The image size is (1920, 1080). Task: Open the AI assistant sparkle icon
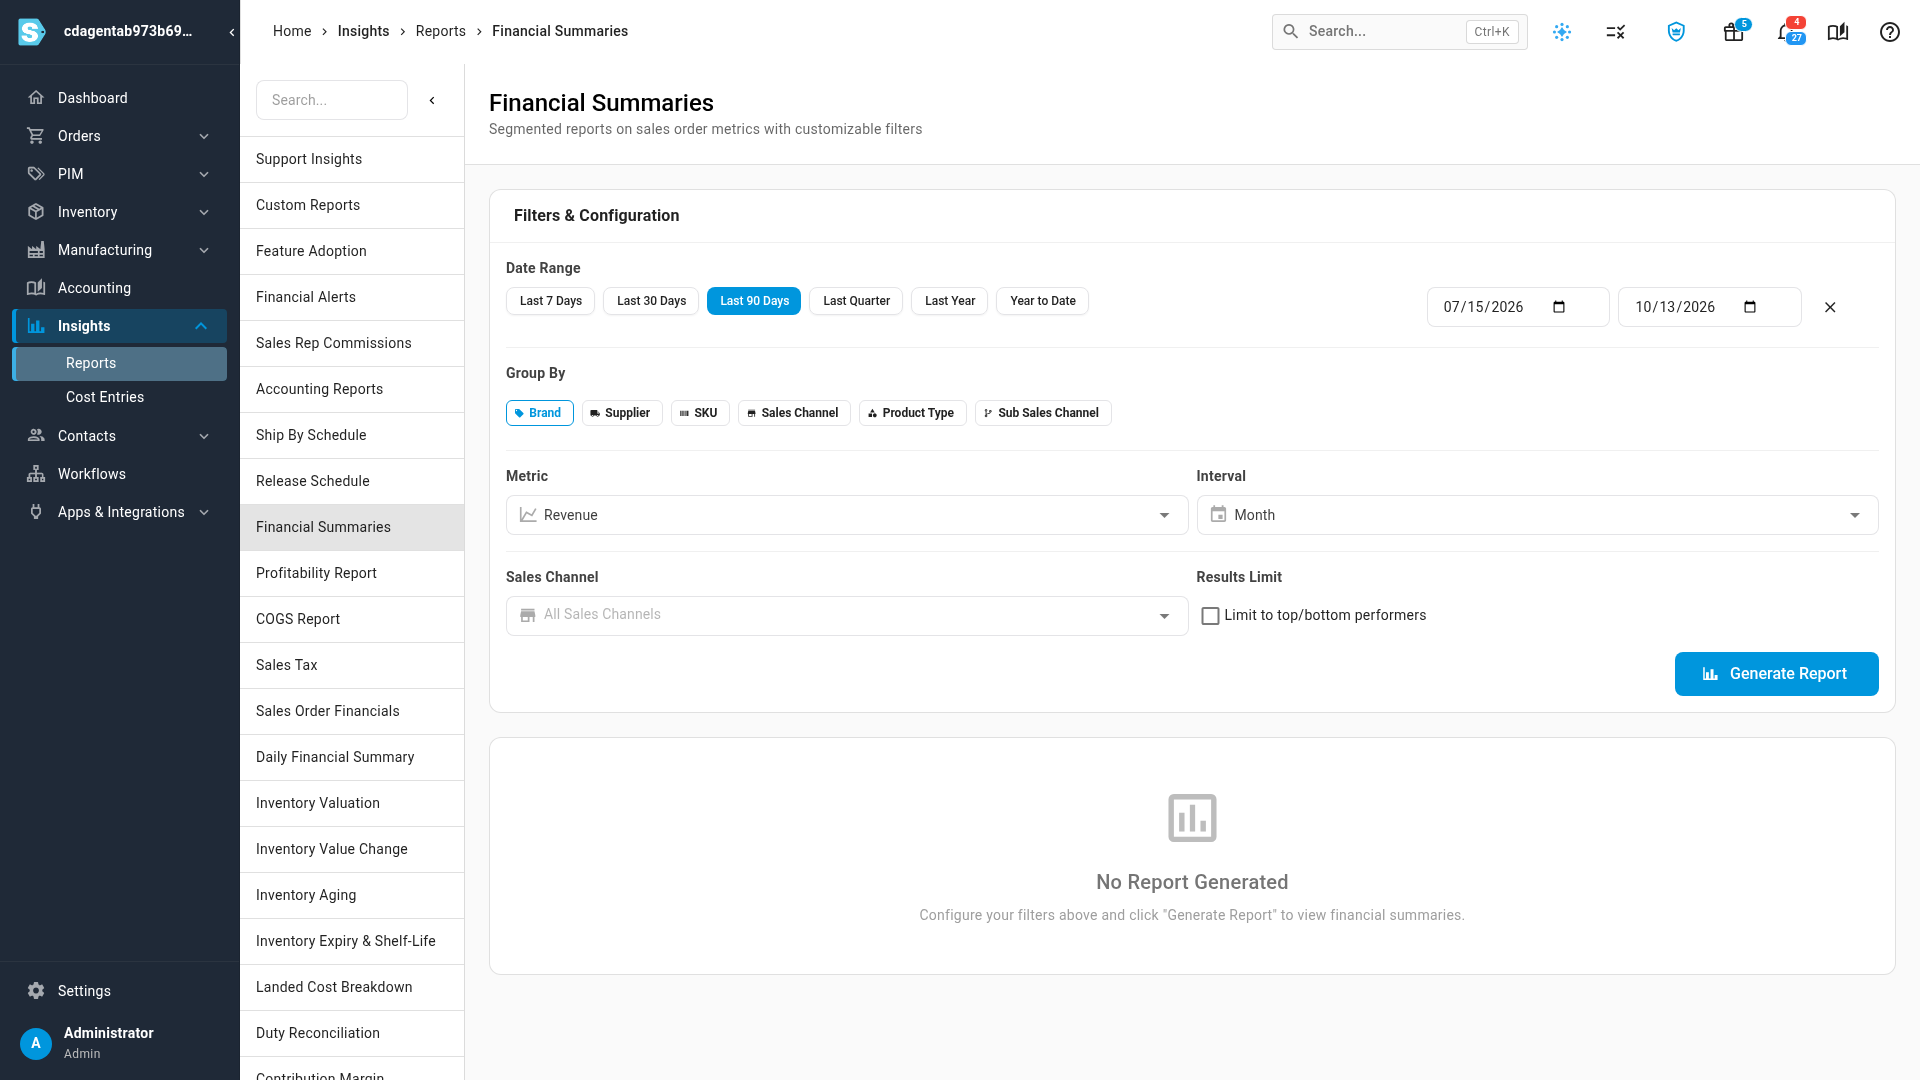[1562, 32]
